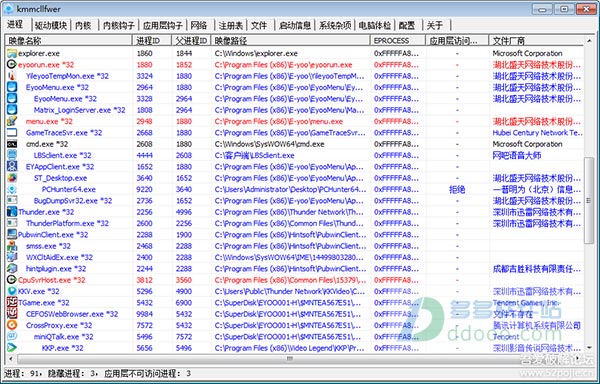Click the vertical scrollbar thumb
The image size is (600, 384).
tap(589, 201)
